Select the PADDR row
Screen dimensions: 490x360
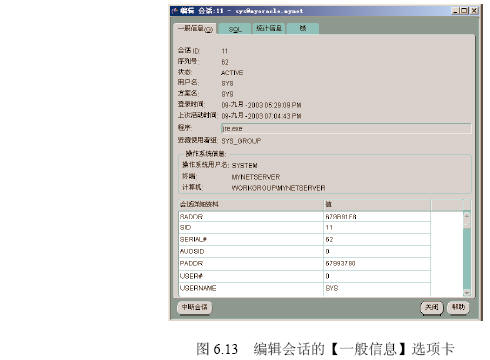coord(305,264)
